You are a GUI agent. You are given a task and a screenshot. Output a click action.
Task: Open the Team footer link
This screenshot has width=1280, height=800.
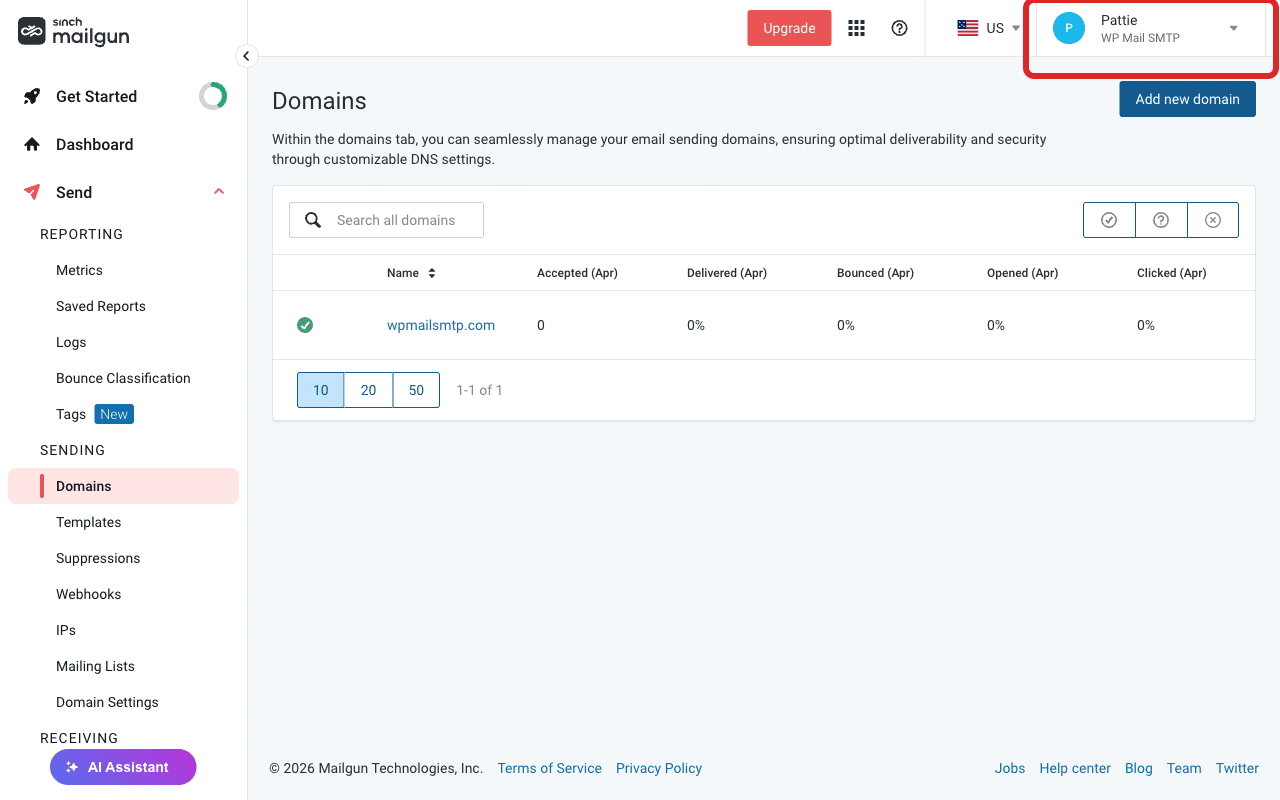(x=1184, y=768)
